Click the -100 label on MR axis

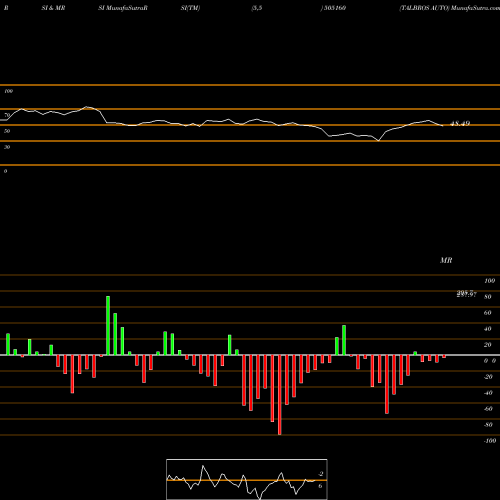pos(490,441)
